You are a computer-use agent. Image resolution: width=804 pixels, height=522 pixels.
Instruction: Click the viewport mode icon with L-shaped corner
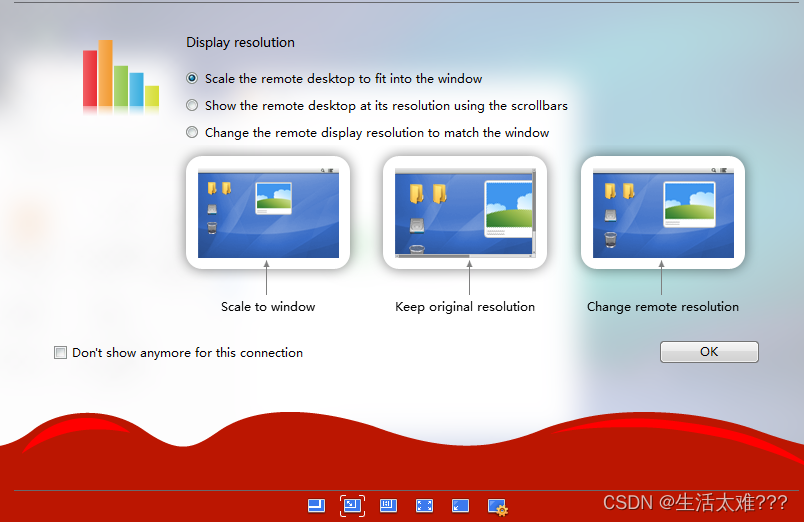[316, 506]
